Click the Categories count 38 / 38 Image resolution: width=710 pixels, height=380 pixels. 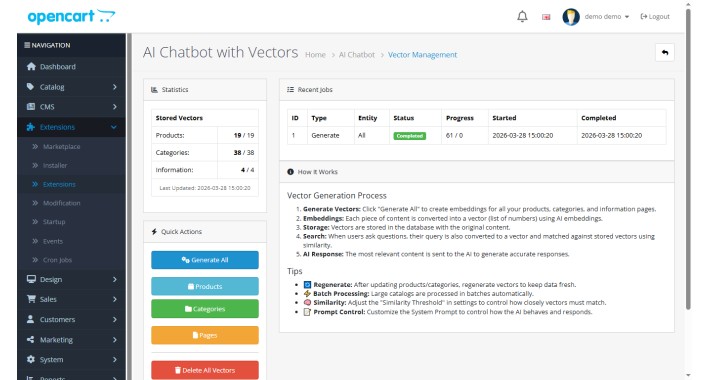click(244, 153)
